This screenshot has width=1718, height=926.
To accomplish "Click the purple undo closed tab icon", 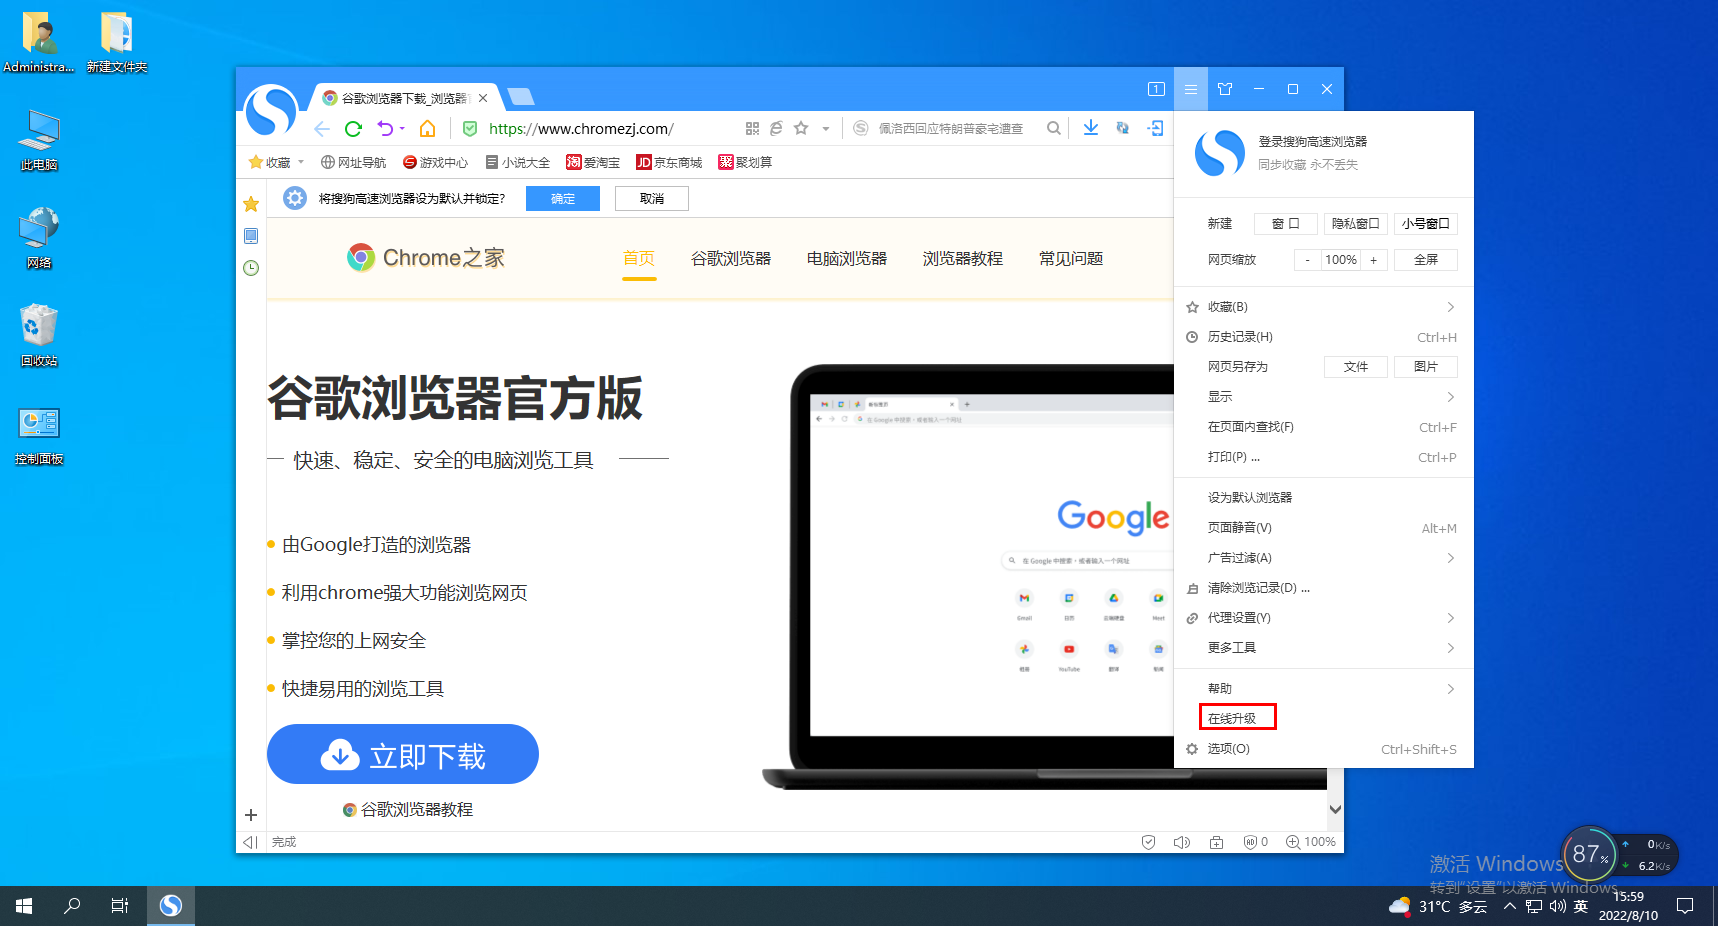I will [x=385, y=128].
